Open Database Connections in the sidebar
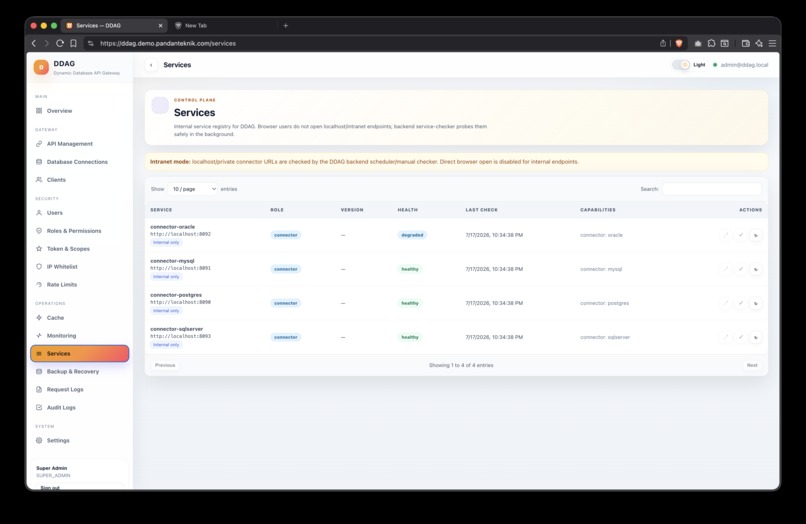The height and width of the screenshot is (524, 806). click(80, 161)
